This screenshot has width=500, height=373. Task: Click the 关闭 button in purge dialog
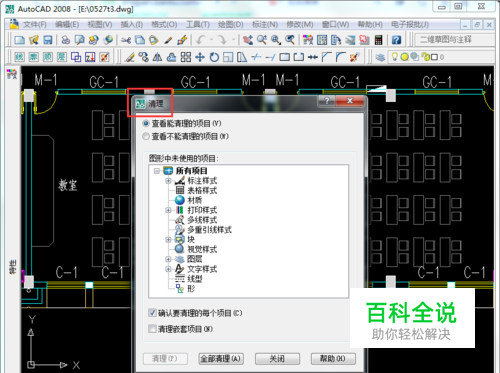point(277,359)
